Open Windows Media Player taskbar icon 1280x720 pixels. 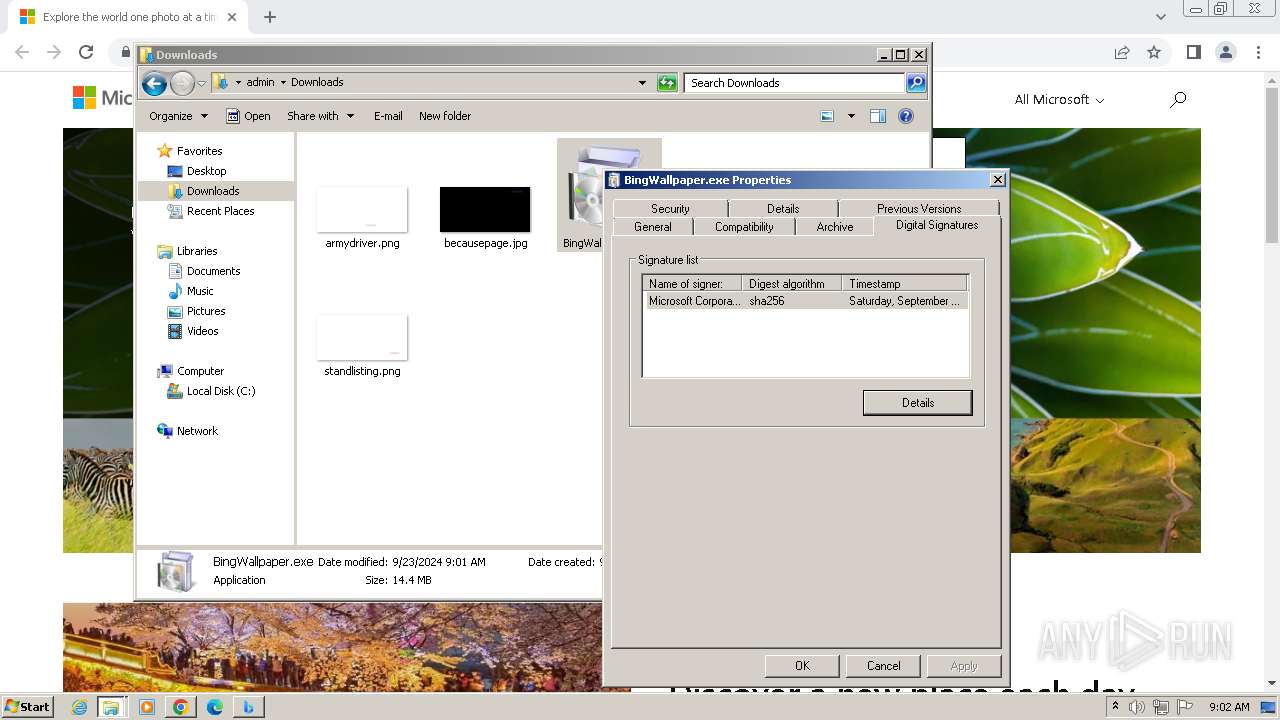pyautogui.click(x=147, y=707)
